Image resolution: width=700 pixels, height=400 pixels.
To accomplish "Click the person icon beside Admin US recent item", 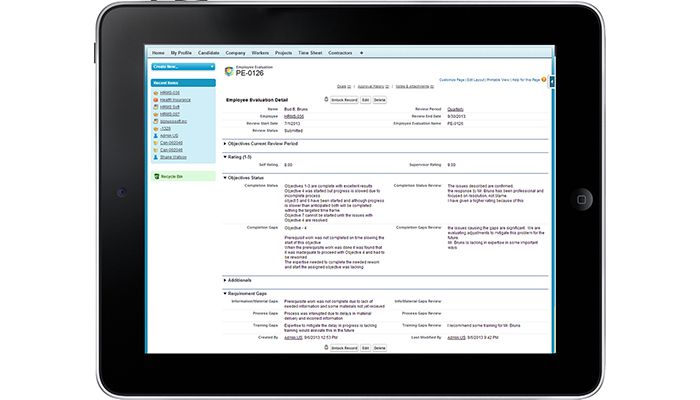I will (155, 136).
